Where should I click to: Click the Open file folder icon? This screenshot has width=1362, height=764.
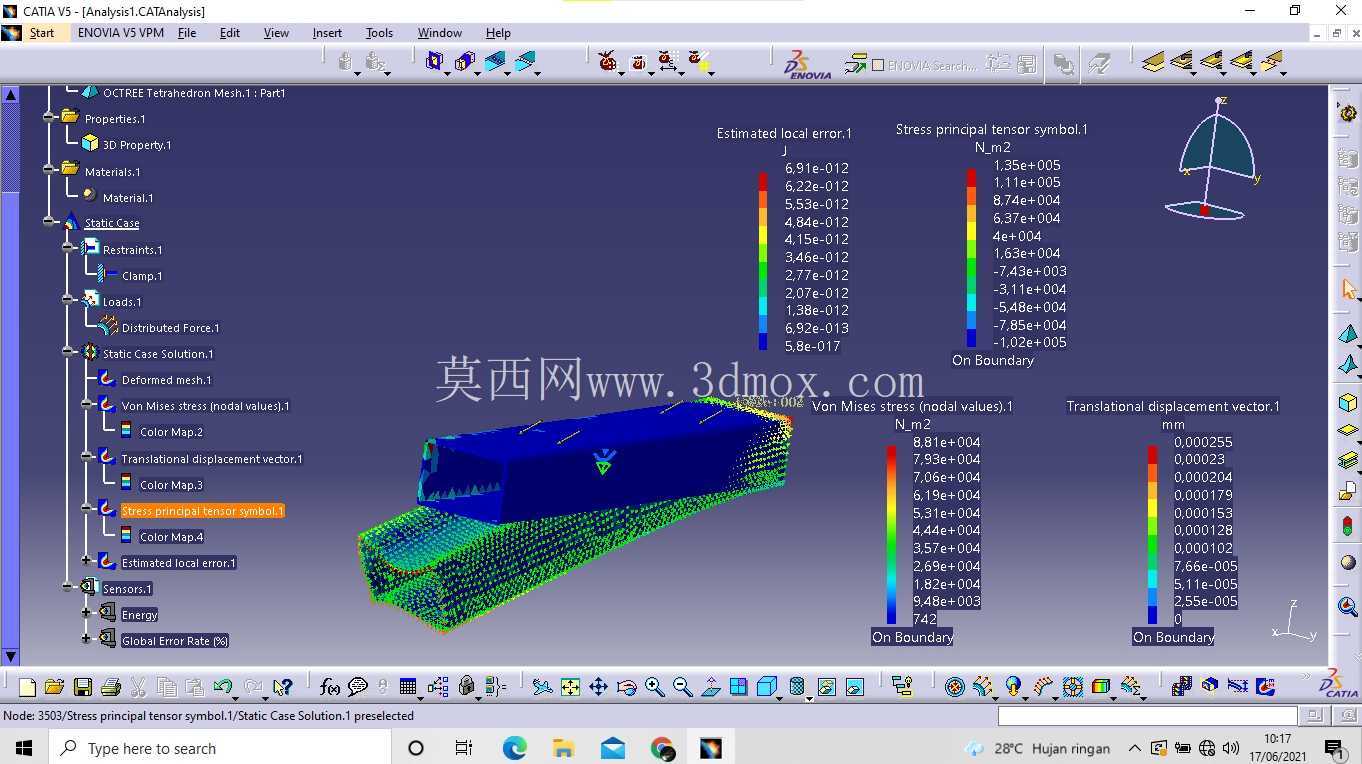click(x=54, y=687)
